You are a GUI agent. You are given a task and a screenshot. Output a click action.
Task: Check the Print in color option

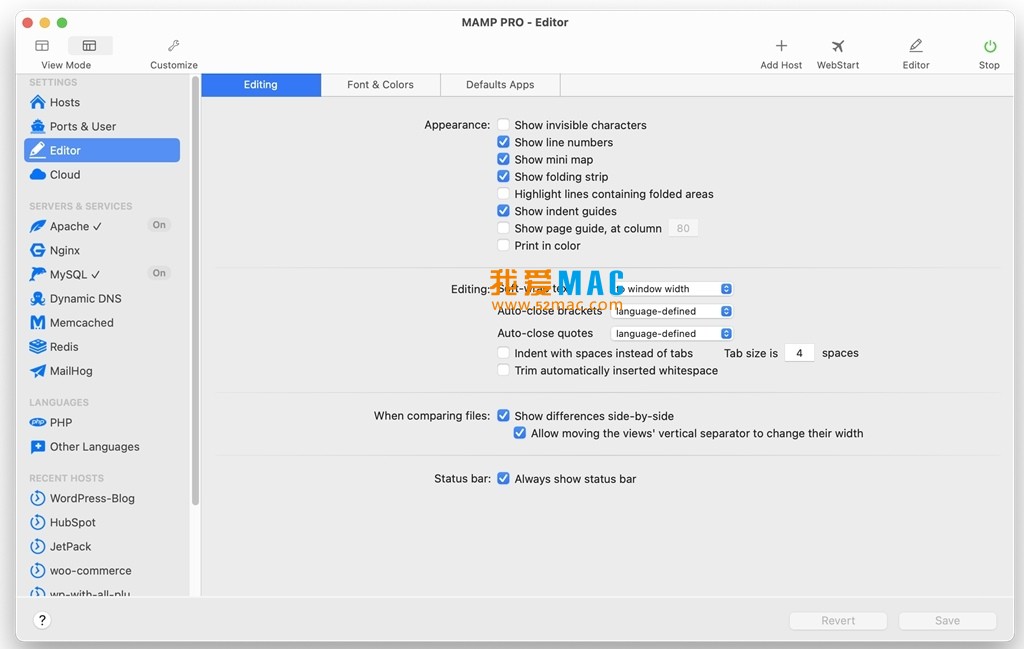504,245
